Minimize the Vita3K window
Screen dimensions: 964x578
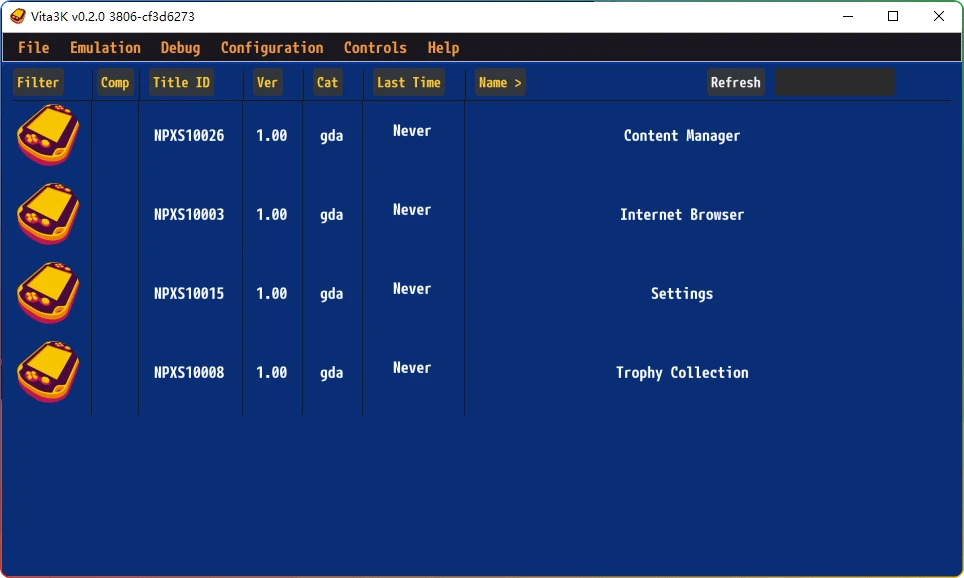pos(848,17)
